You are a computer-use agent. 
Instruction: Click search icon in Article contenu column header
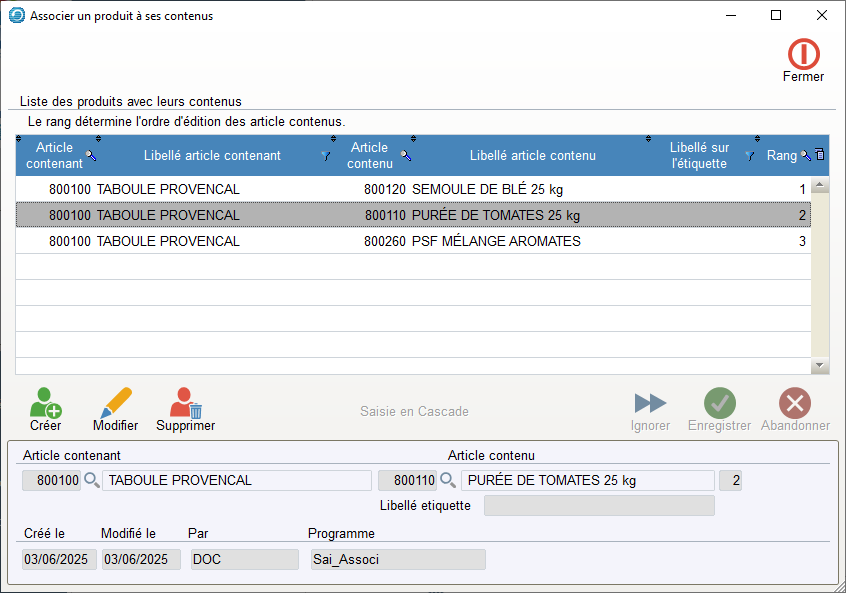tap(405, 156)
